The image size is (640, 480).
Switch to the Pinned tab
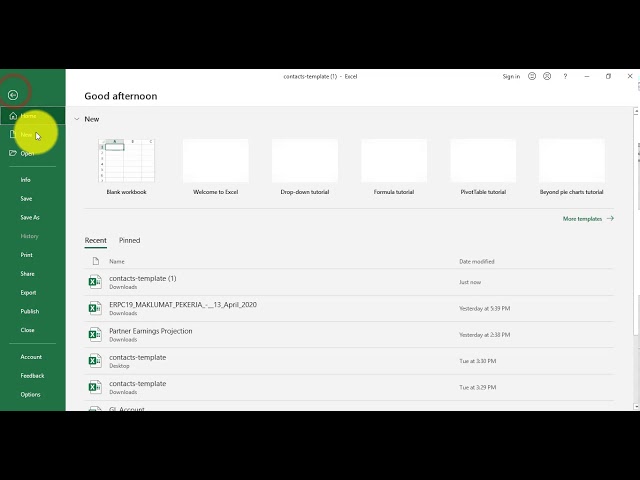(x=129, y=240)
